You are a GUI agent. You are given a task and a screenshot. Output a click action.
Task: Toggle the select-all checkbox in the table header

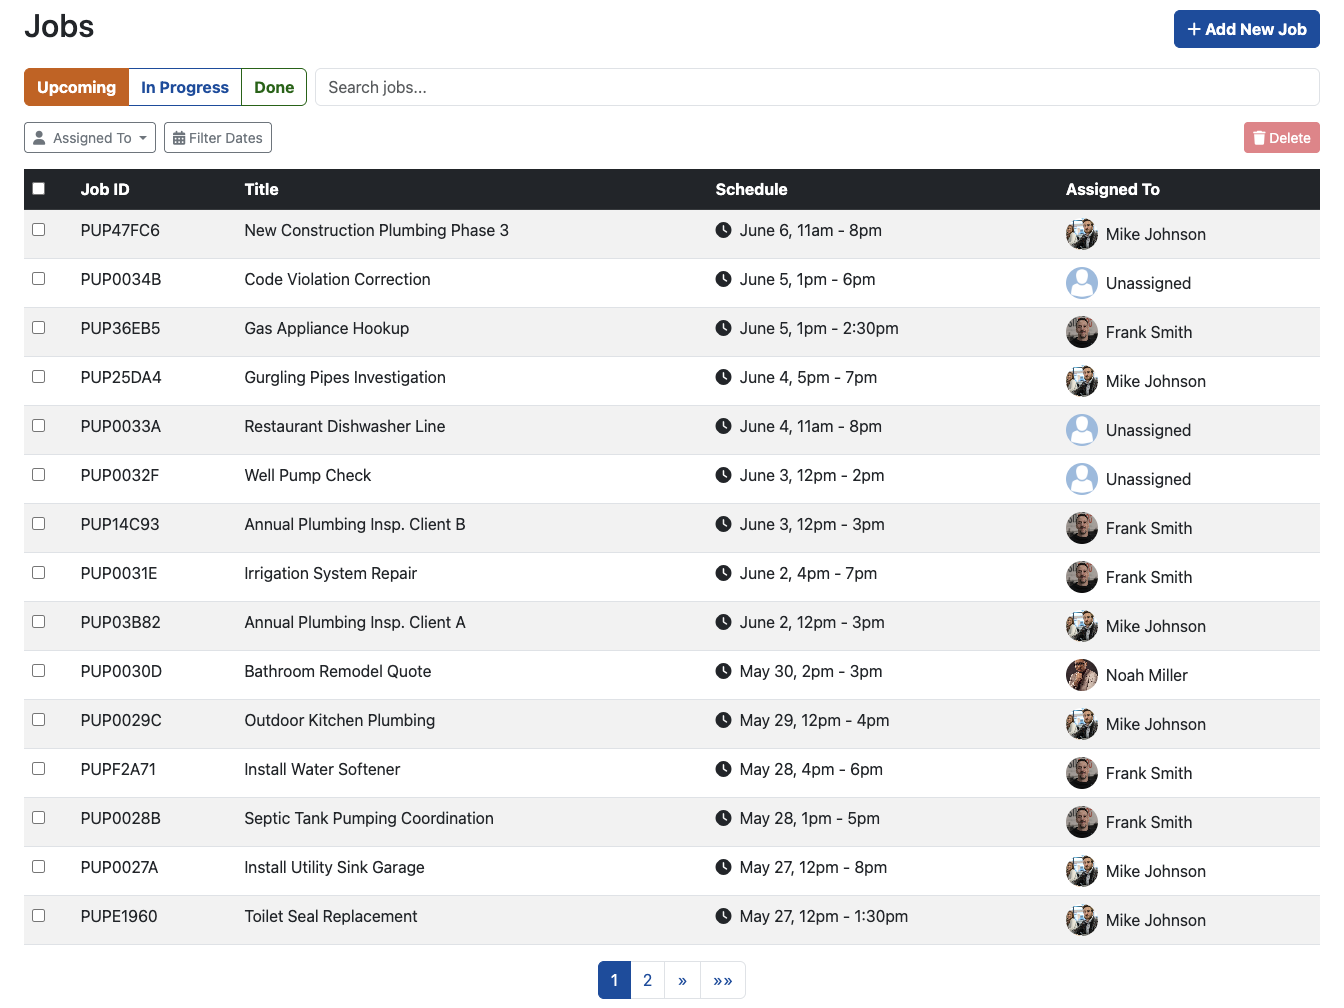pos(38,188)
